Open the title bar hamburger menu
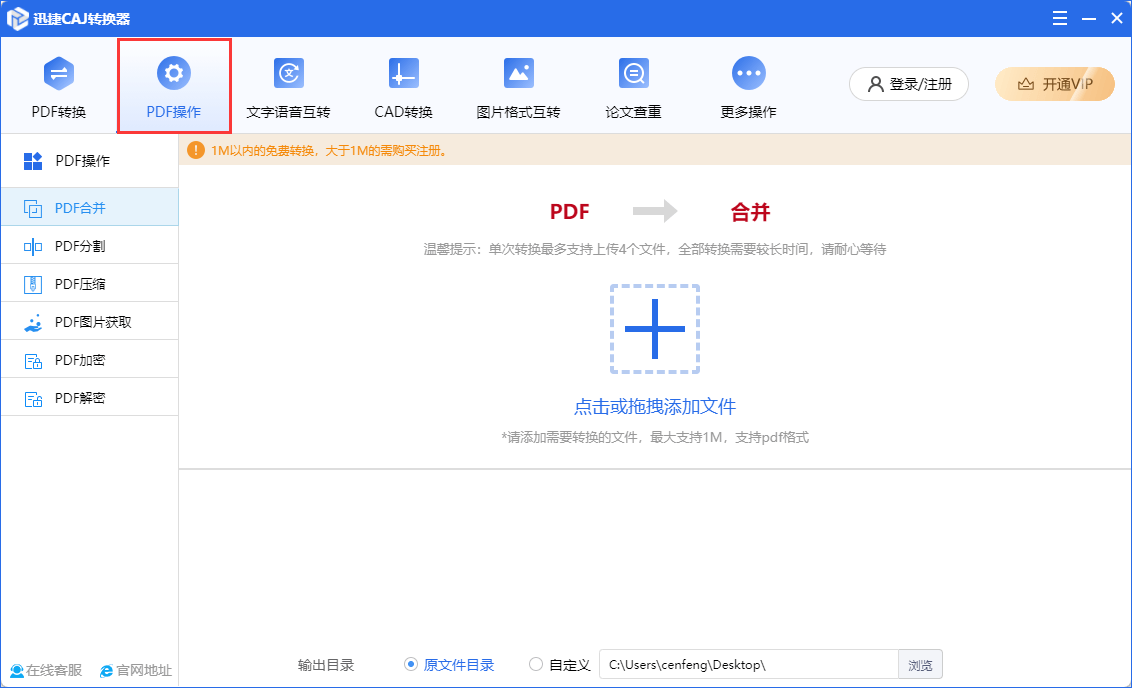Image resolution: width=1132 pixels, height=688 pixels. pos(1060,18)
